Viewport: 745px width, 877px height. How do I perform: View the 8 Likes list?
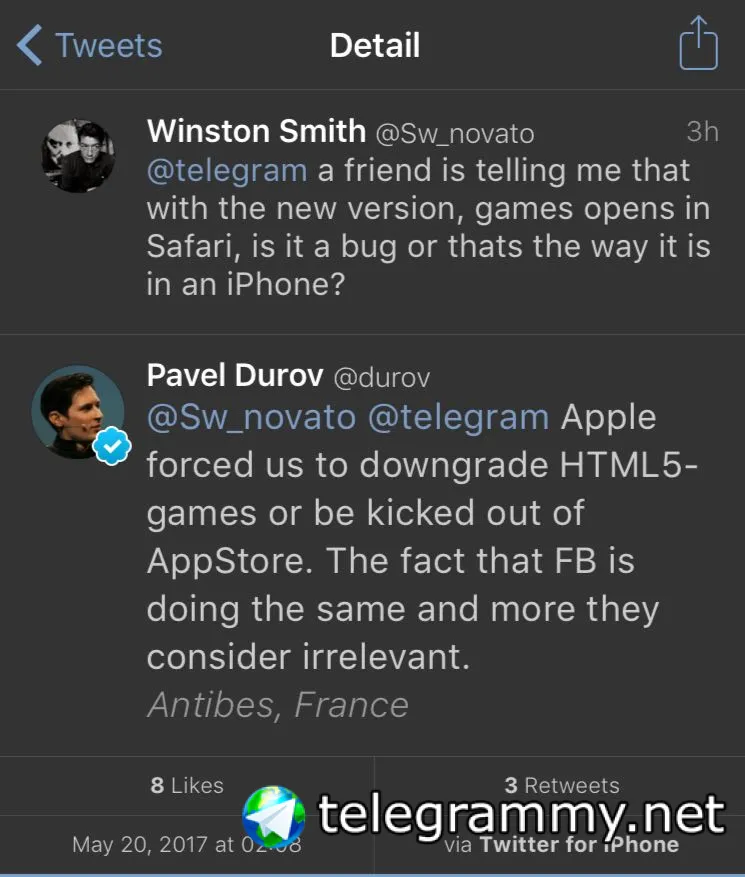187,785
